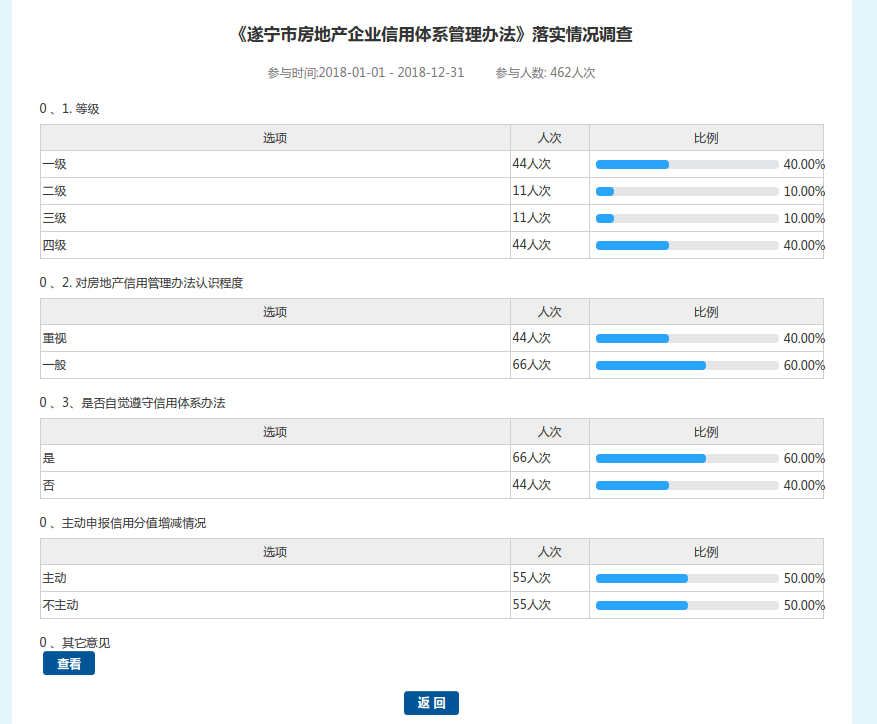Click the 重视 row's 40.00% progress bar
Image resolution: width=877 pixels, height=724 pixels.
pyautogui.click(x=686, y=339)
